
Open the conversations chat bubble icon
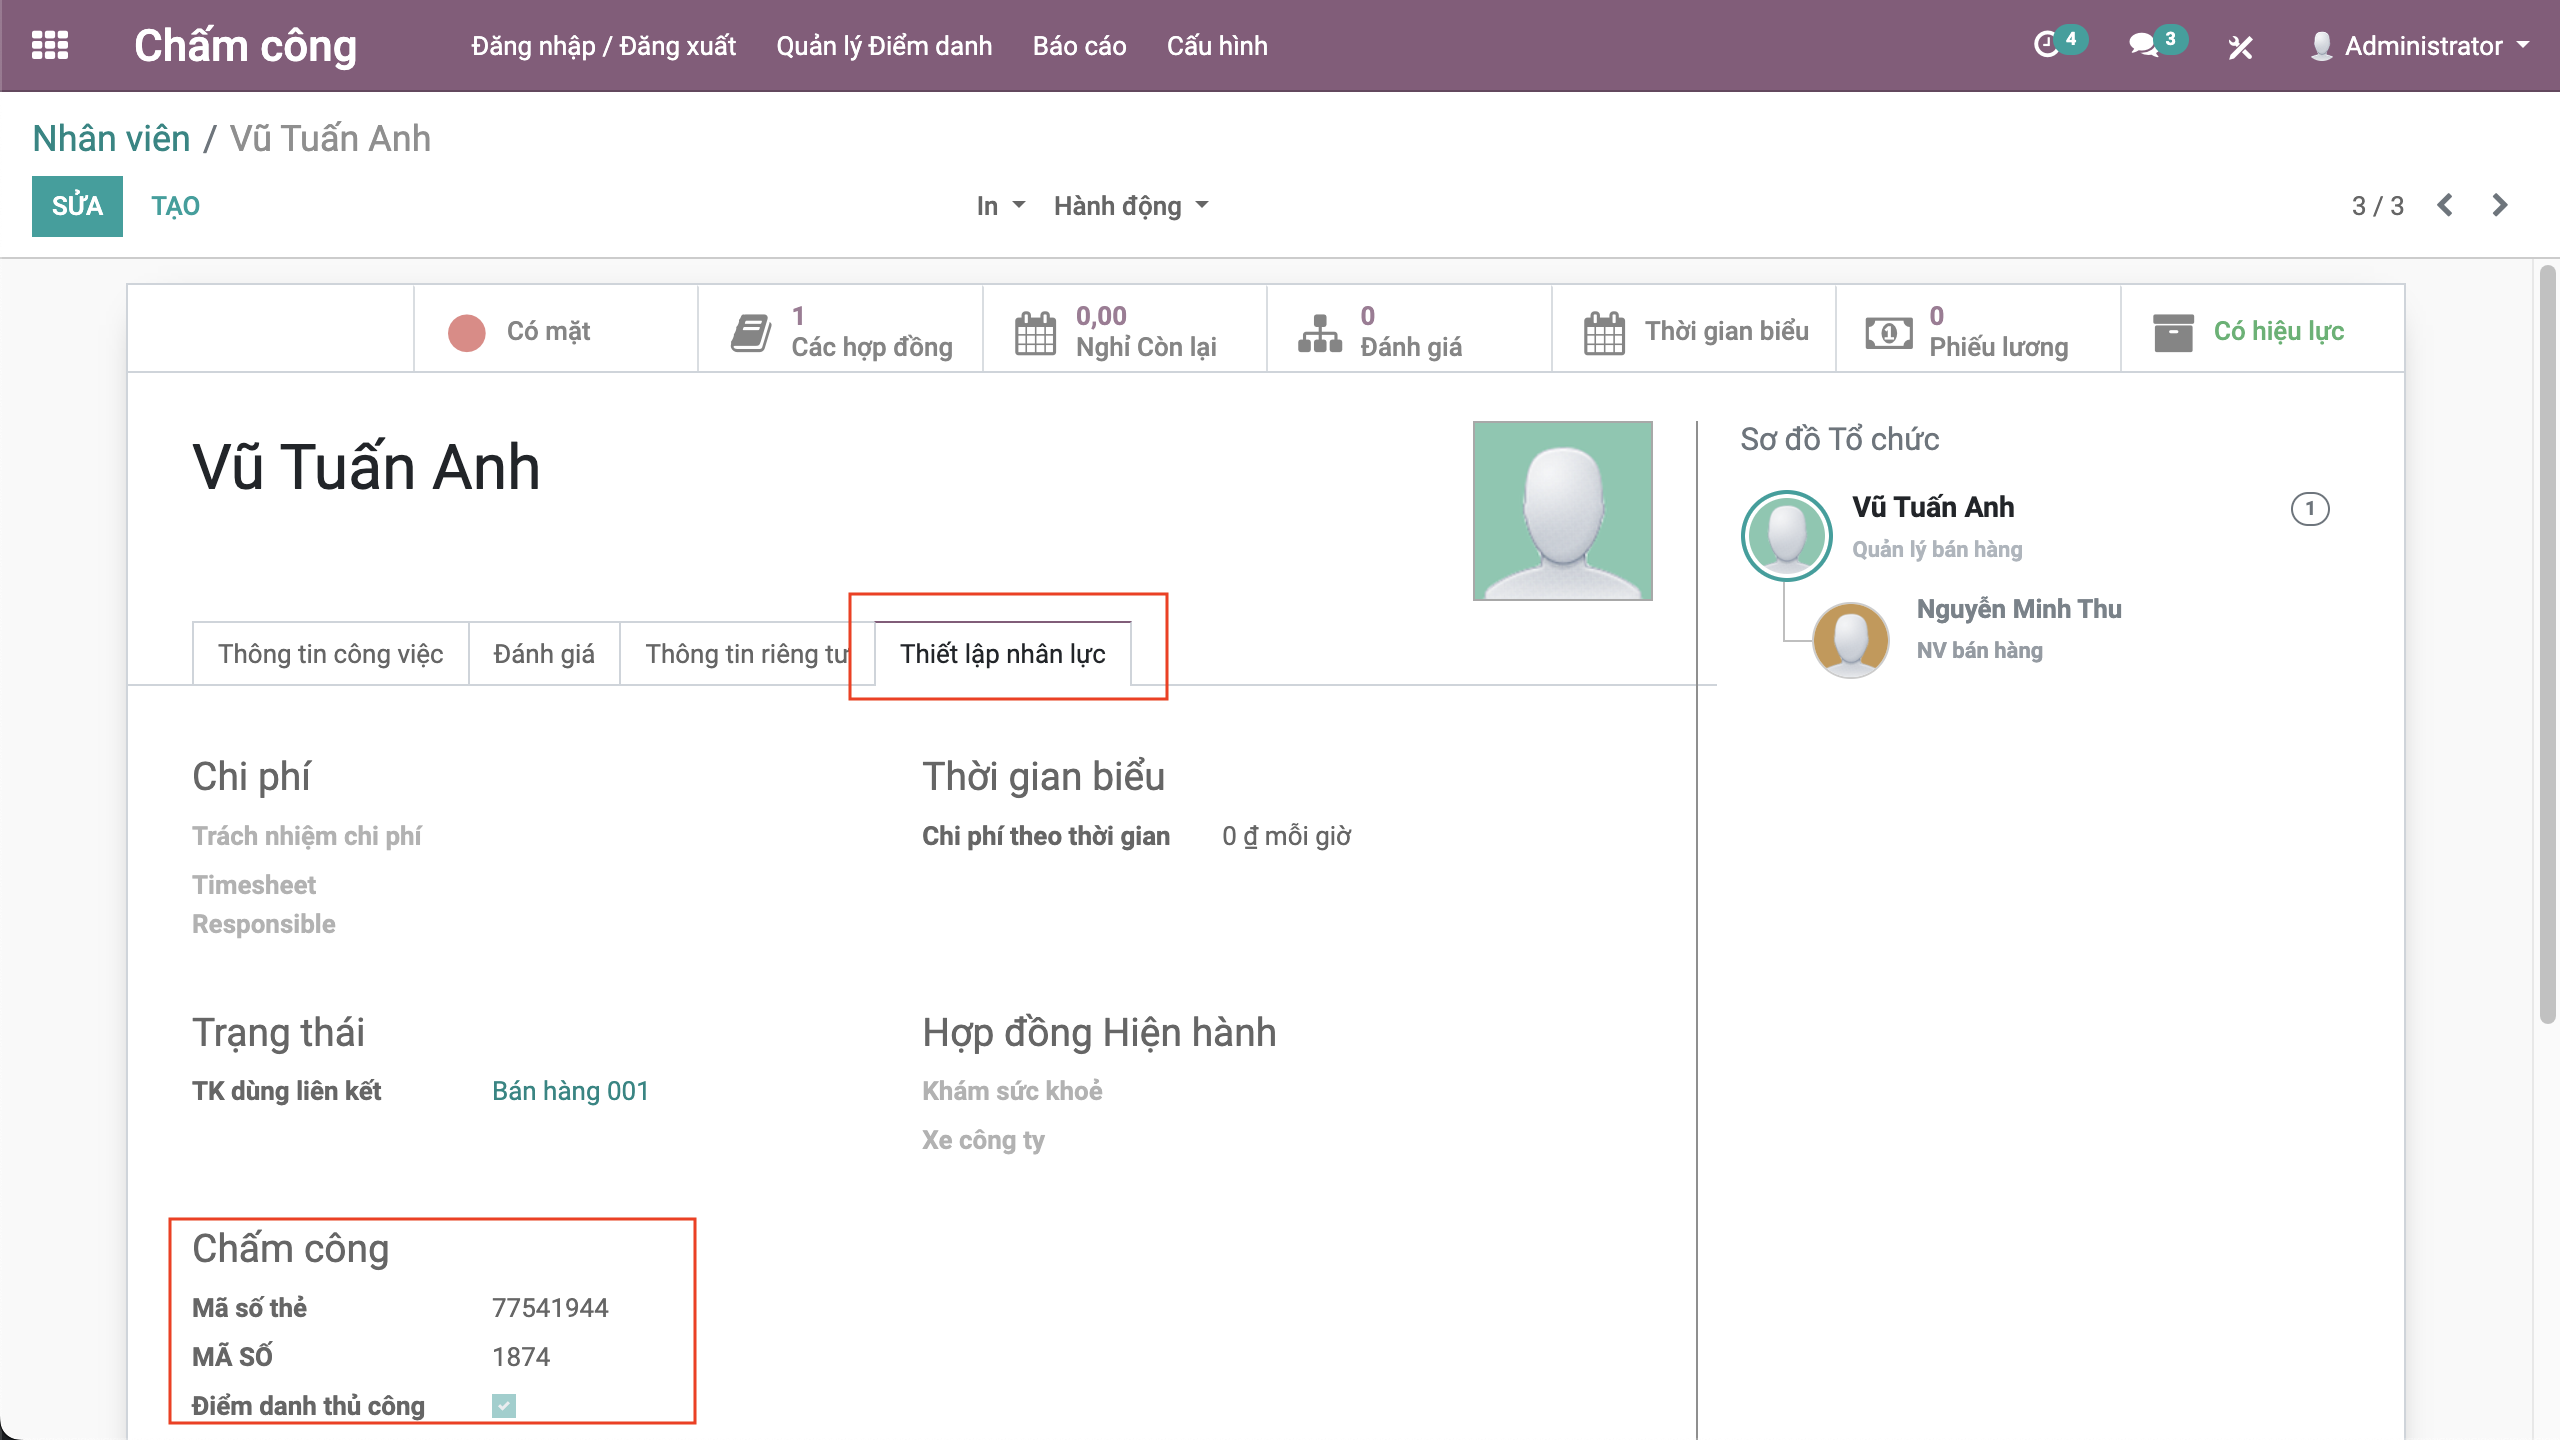[x=2143, y=46]
